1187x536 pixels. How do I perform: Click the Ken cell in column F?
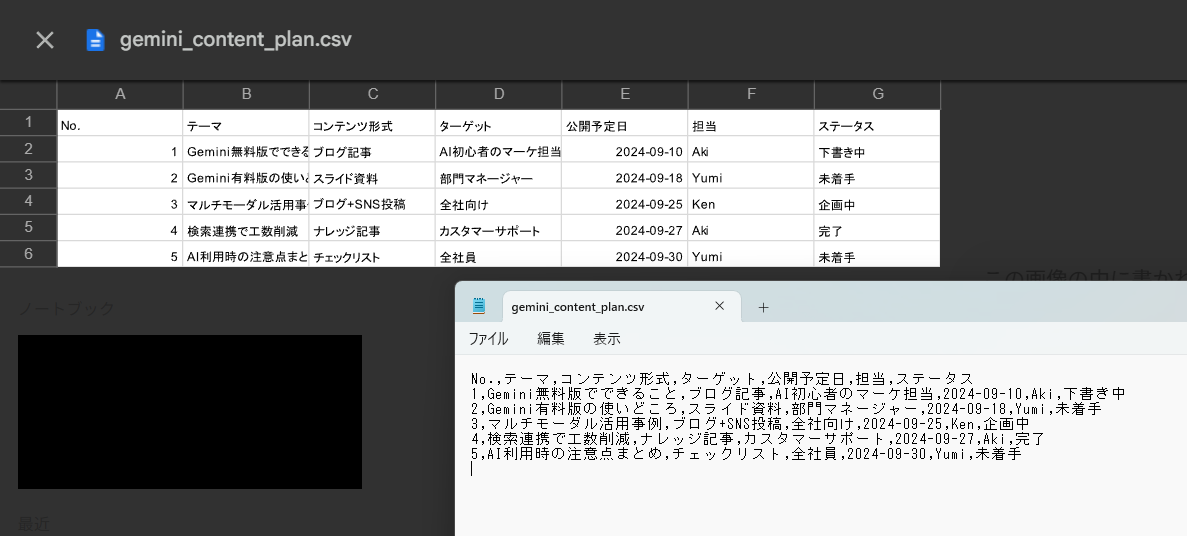751,202
